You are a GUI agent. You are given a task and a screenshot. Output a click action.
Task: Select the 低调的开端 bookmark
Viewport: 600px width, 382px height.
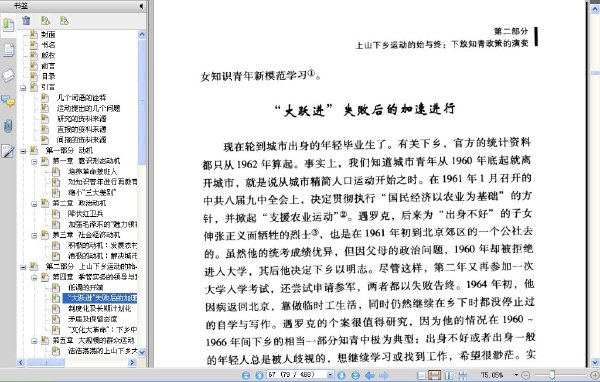point(85,287)
